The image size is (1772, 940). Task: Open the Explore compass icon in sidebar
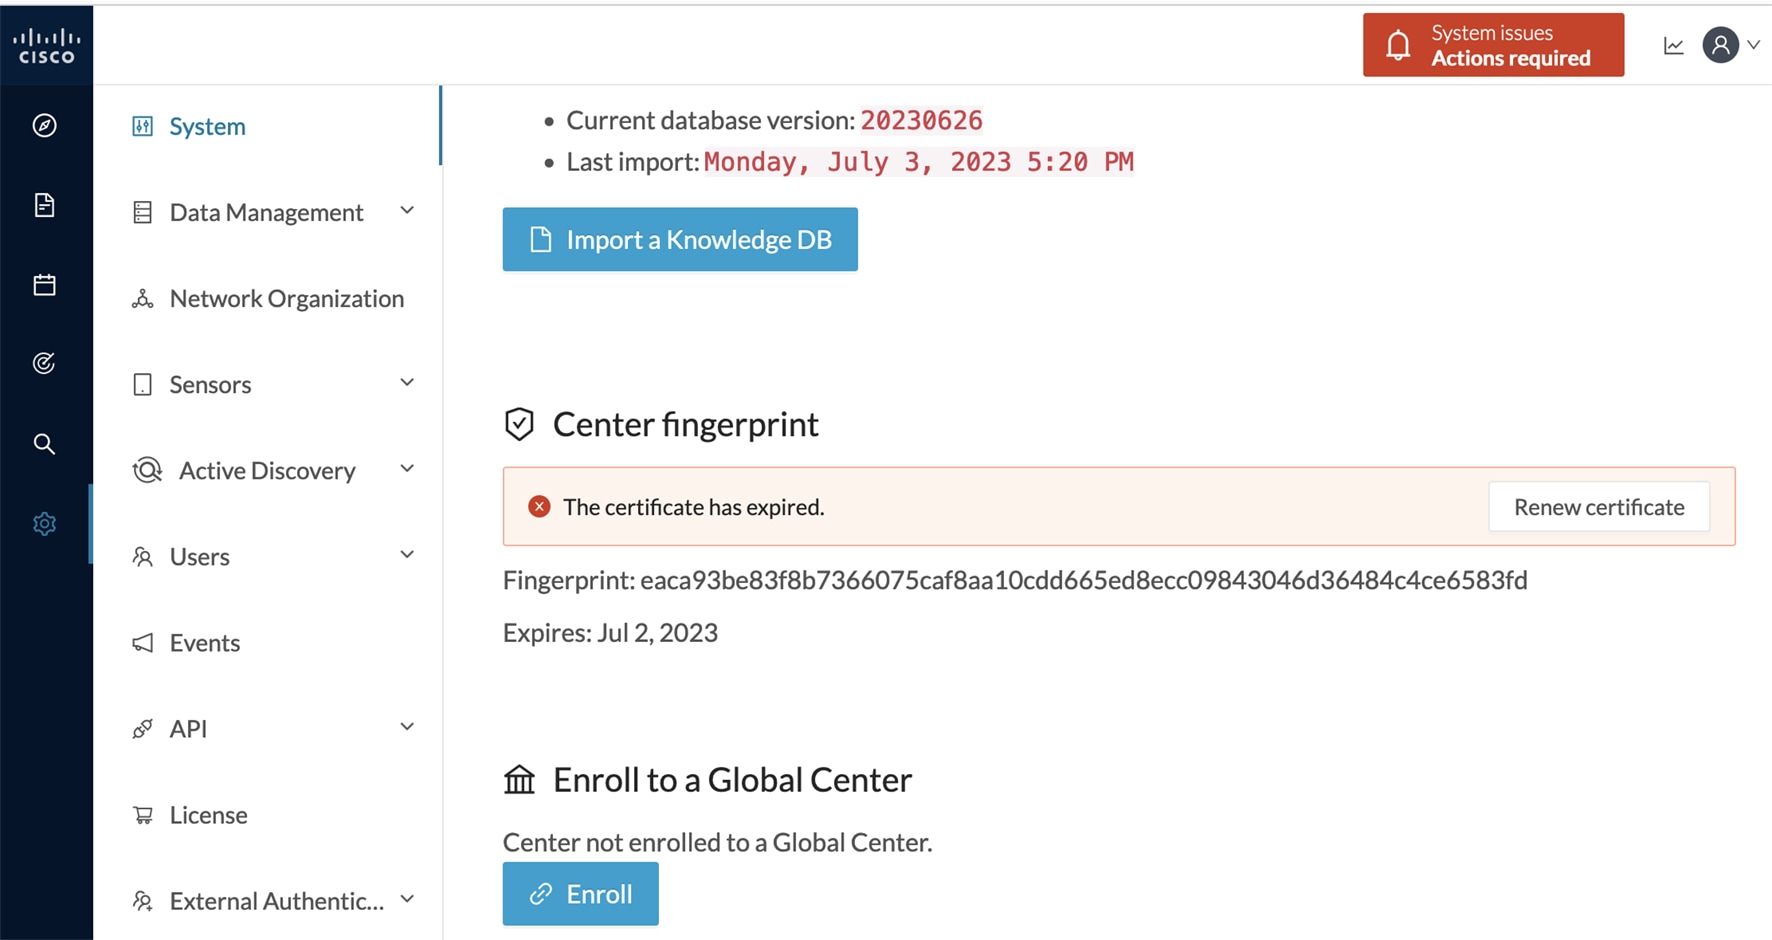[44, 125]
